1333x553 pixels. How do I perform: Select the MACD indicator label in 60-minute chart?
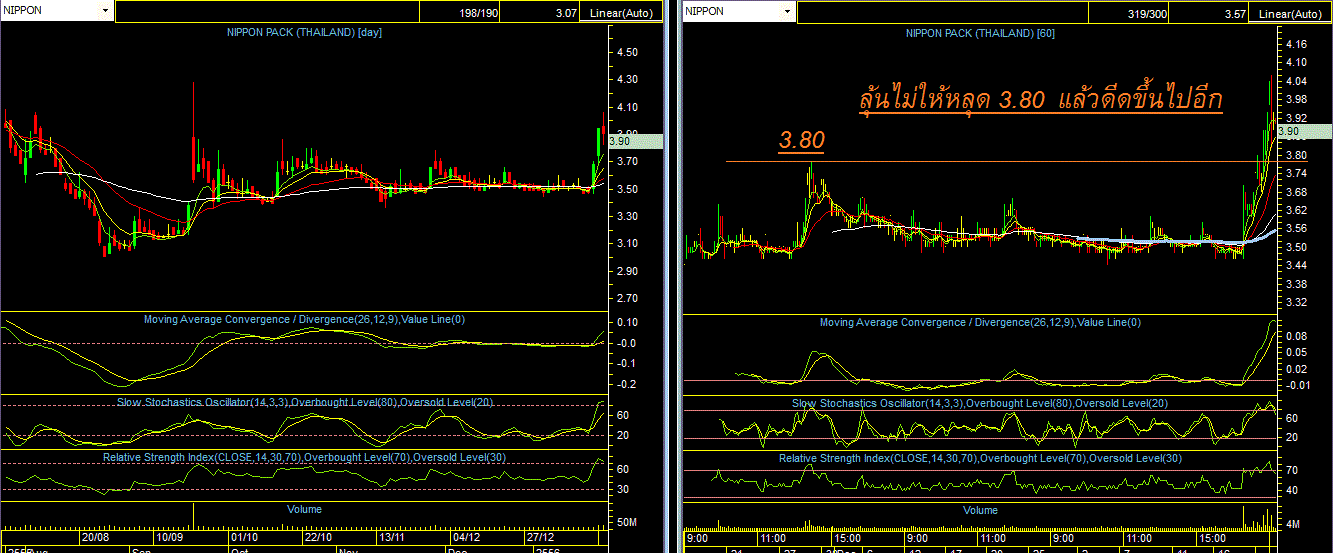(x=980, y=322)
